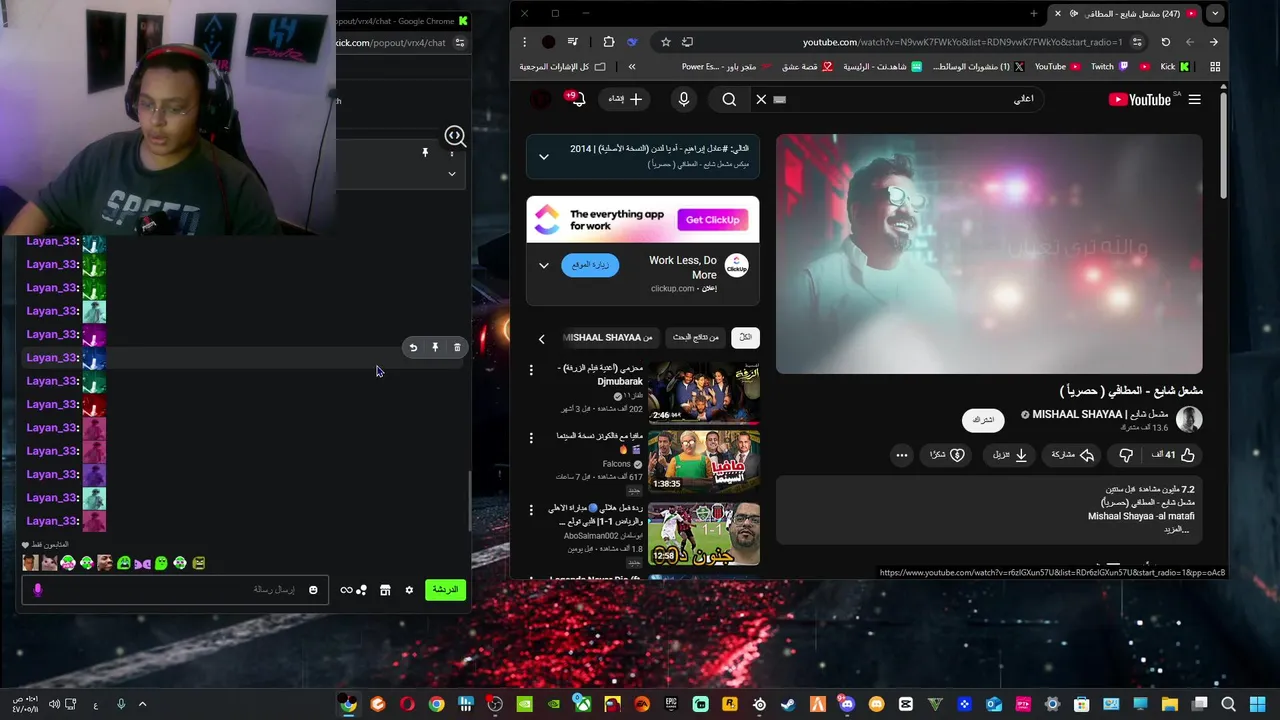Like the video with 41K likes
This screenshot has width=1280, height=720.
tap(1173, 455)
